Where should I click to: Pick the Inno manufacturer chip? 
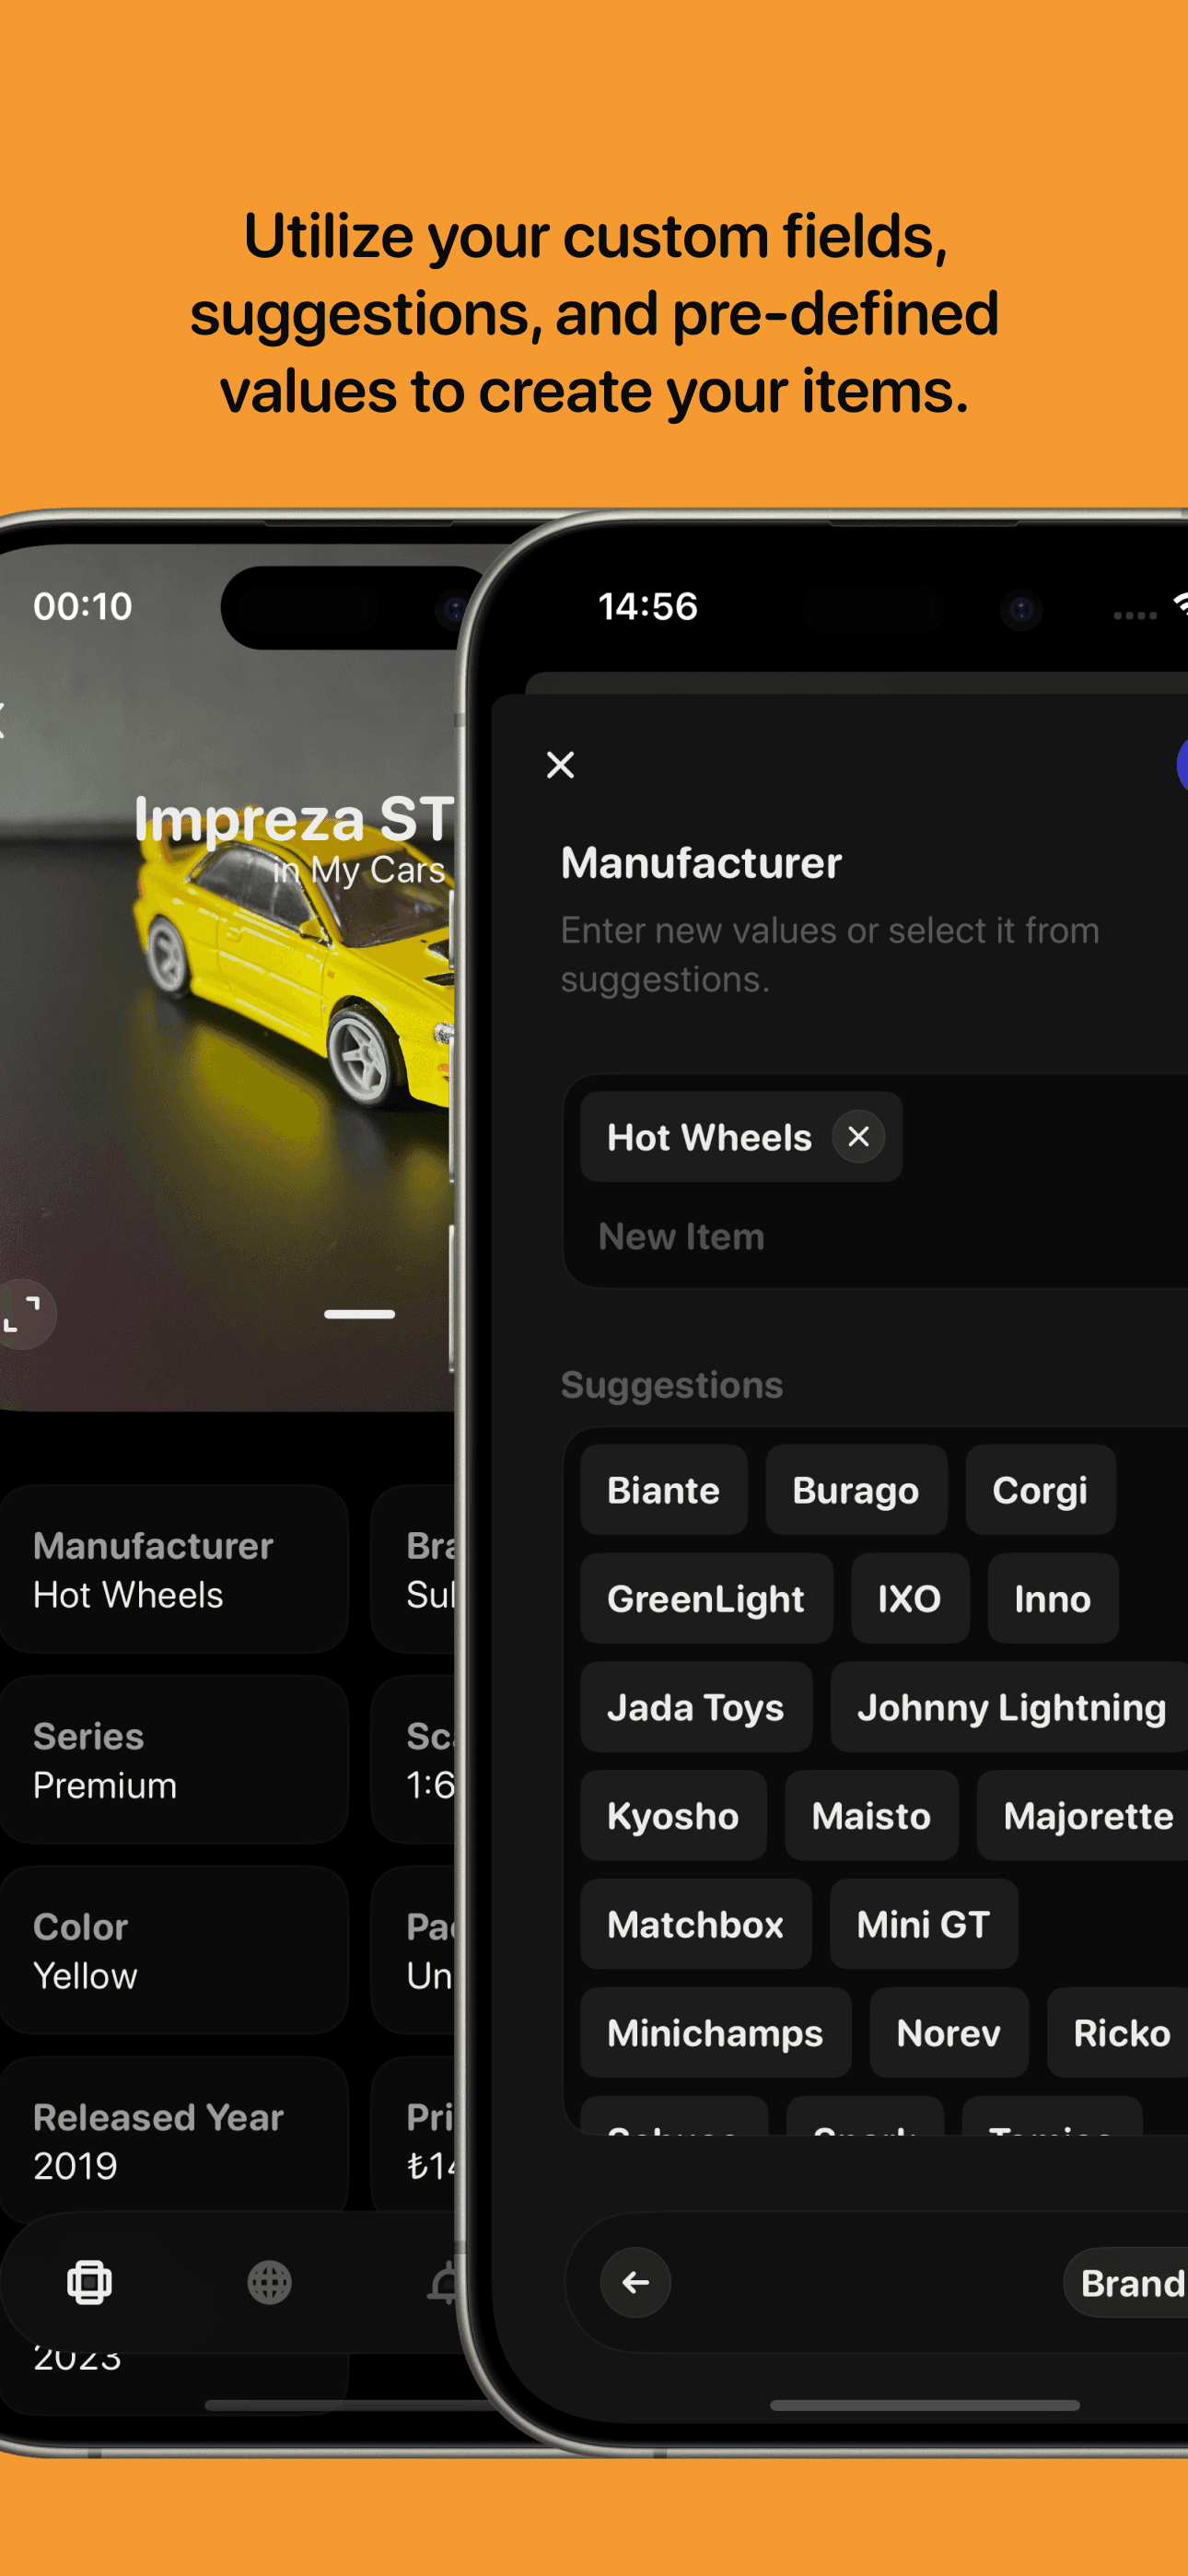(x=1052, y=1598)
